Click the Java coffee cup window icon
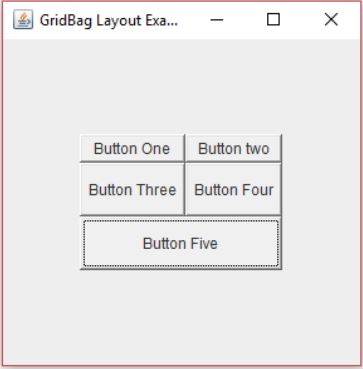The image size is (363, 369). (x=23, y=20)
